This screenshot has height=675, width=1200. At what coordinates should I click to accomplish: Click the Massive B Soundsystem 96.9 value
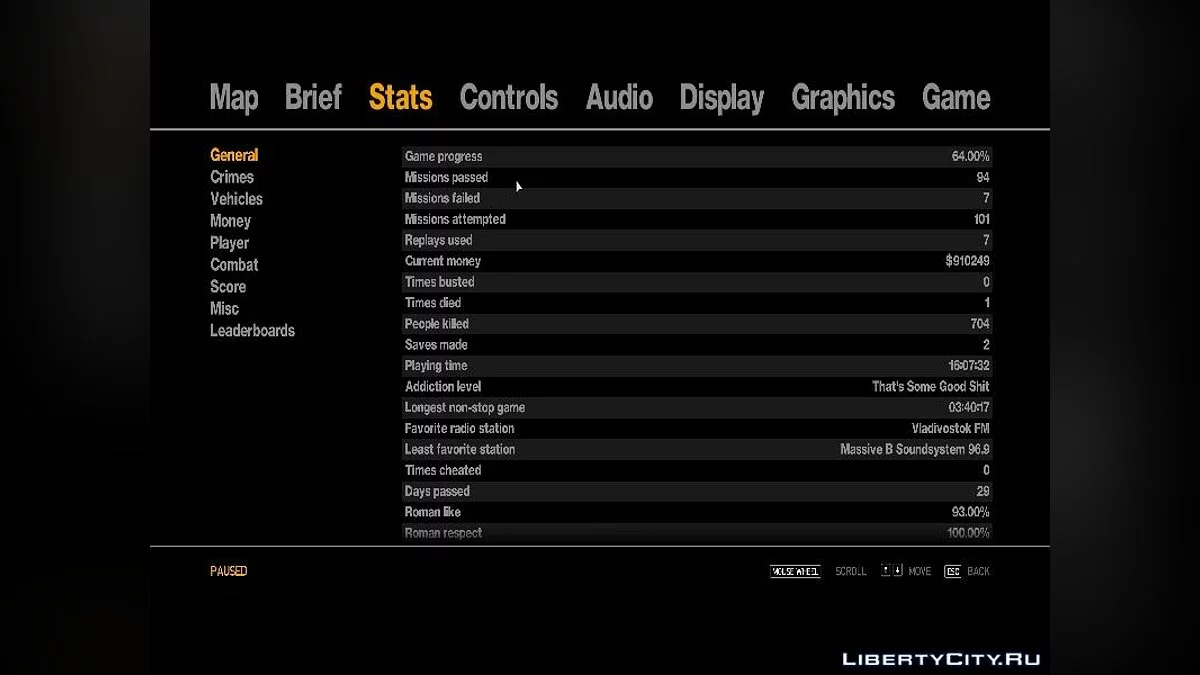[x=915, y=450]
